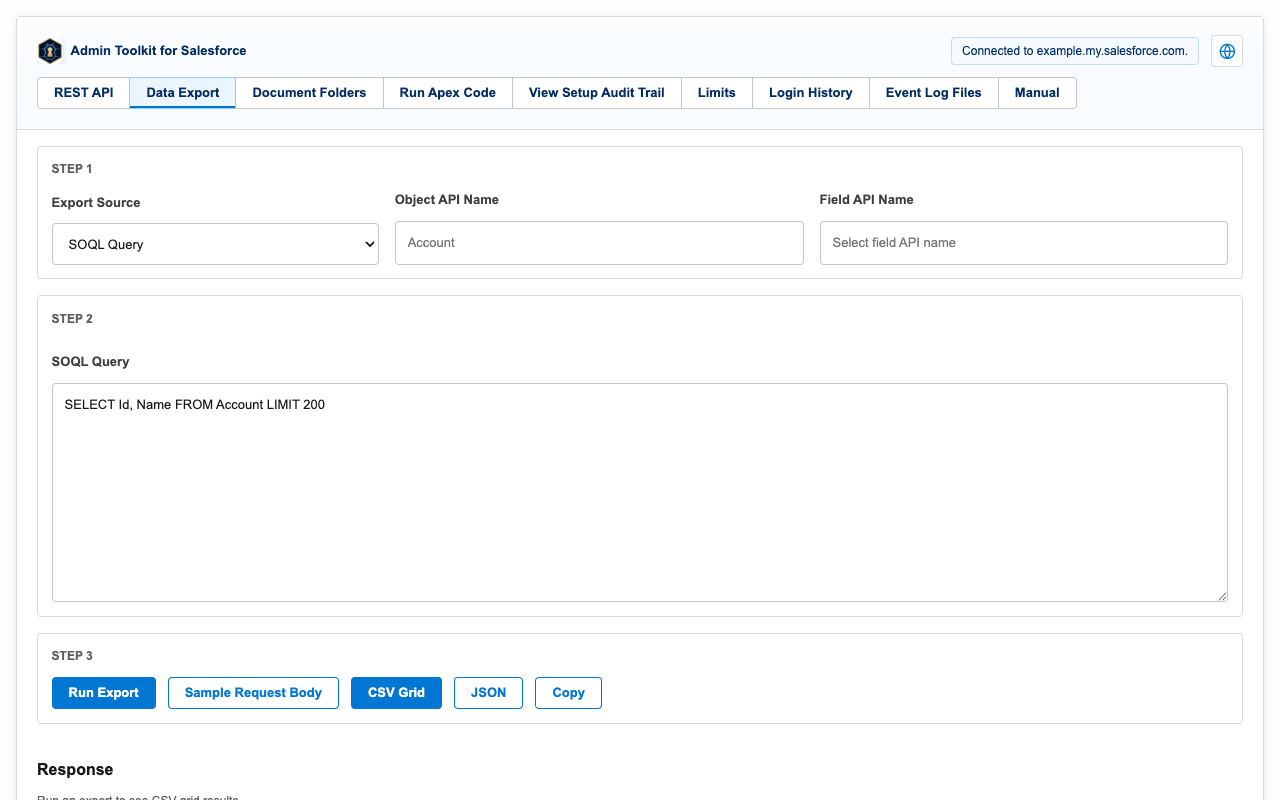Select the CSV Grid view button
Viewport: 1280px width, 800px height.
396,693
